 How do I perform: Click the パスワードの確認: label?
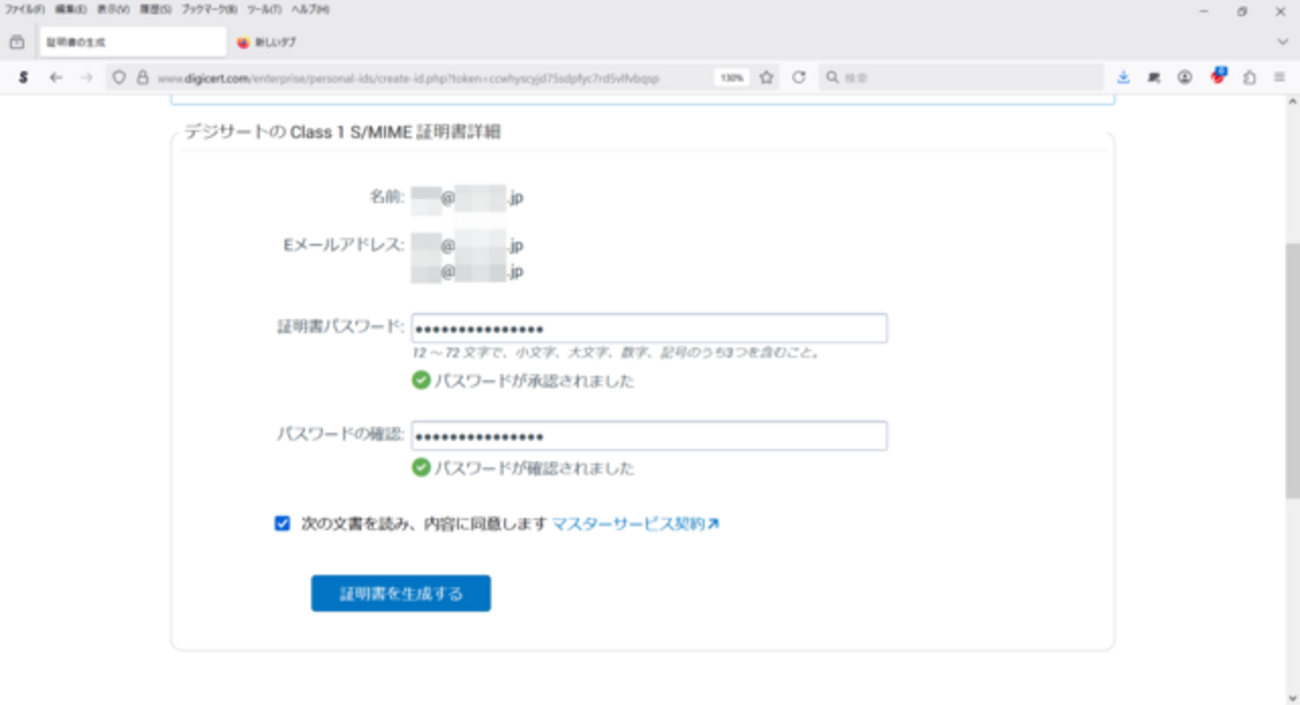click(x=341, y=434)
